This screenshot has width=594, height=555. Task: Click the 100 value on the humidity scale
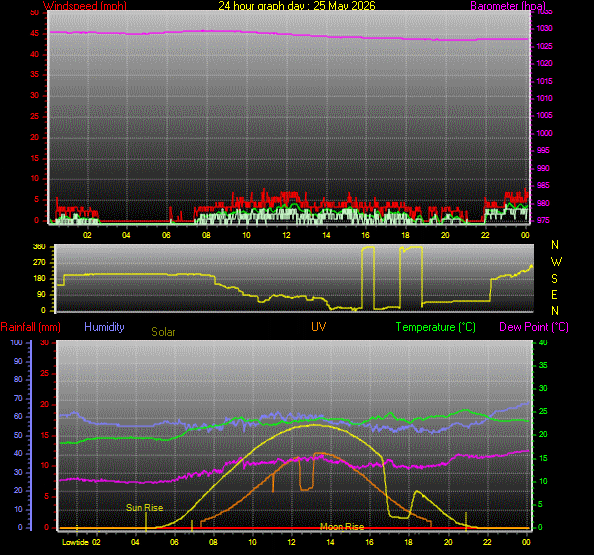pos(16,342)
